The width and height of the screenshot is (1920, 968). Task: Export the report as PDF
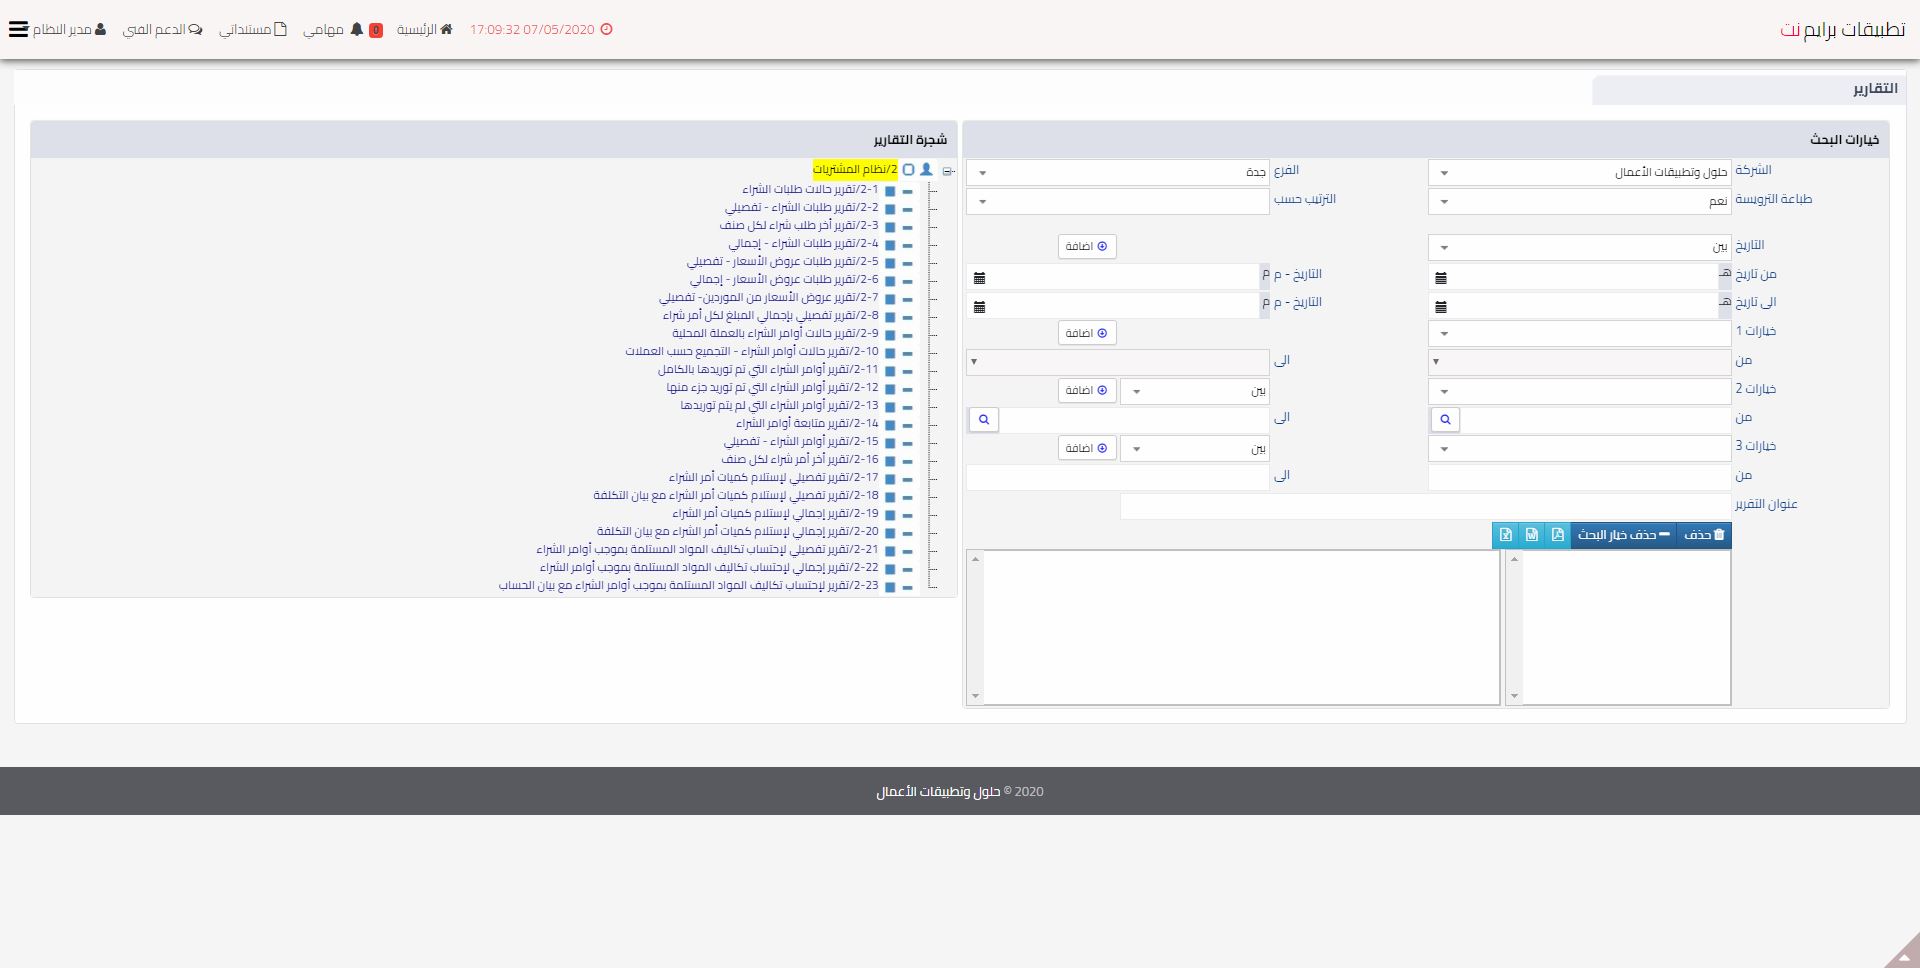[1557, 535]
